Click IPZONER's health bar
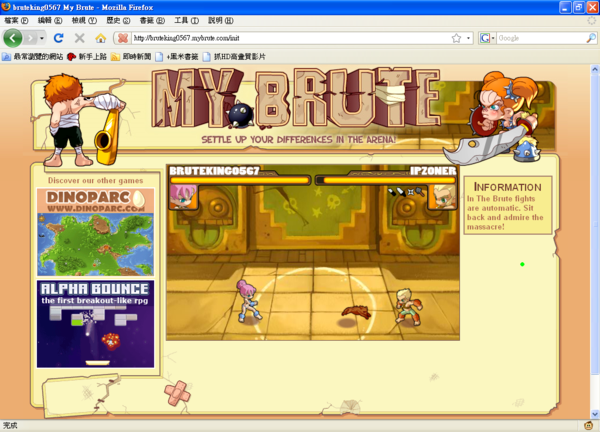The width and height of the screenshot is (600, 432). (386, 180)
